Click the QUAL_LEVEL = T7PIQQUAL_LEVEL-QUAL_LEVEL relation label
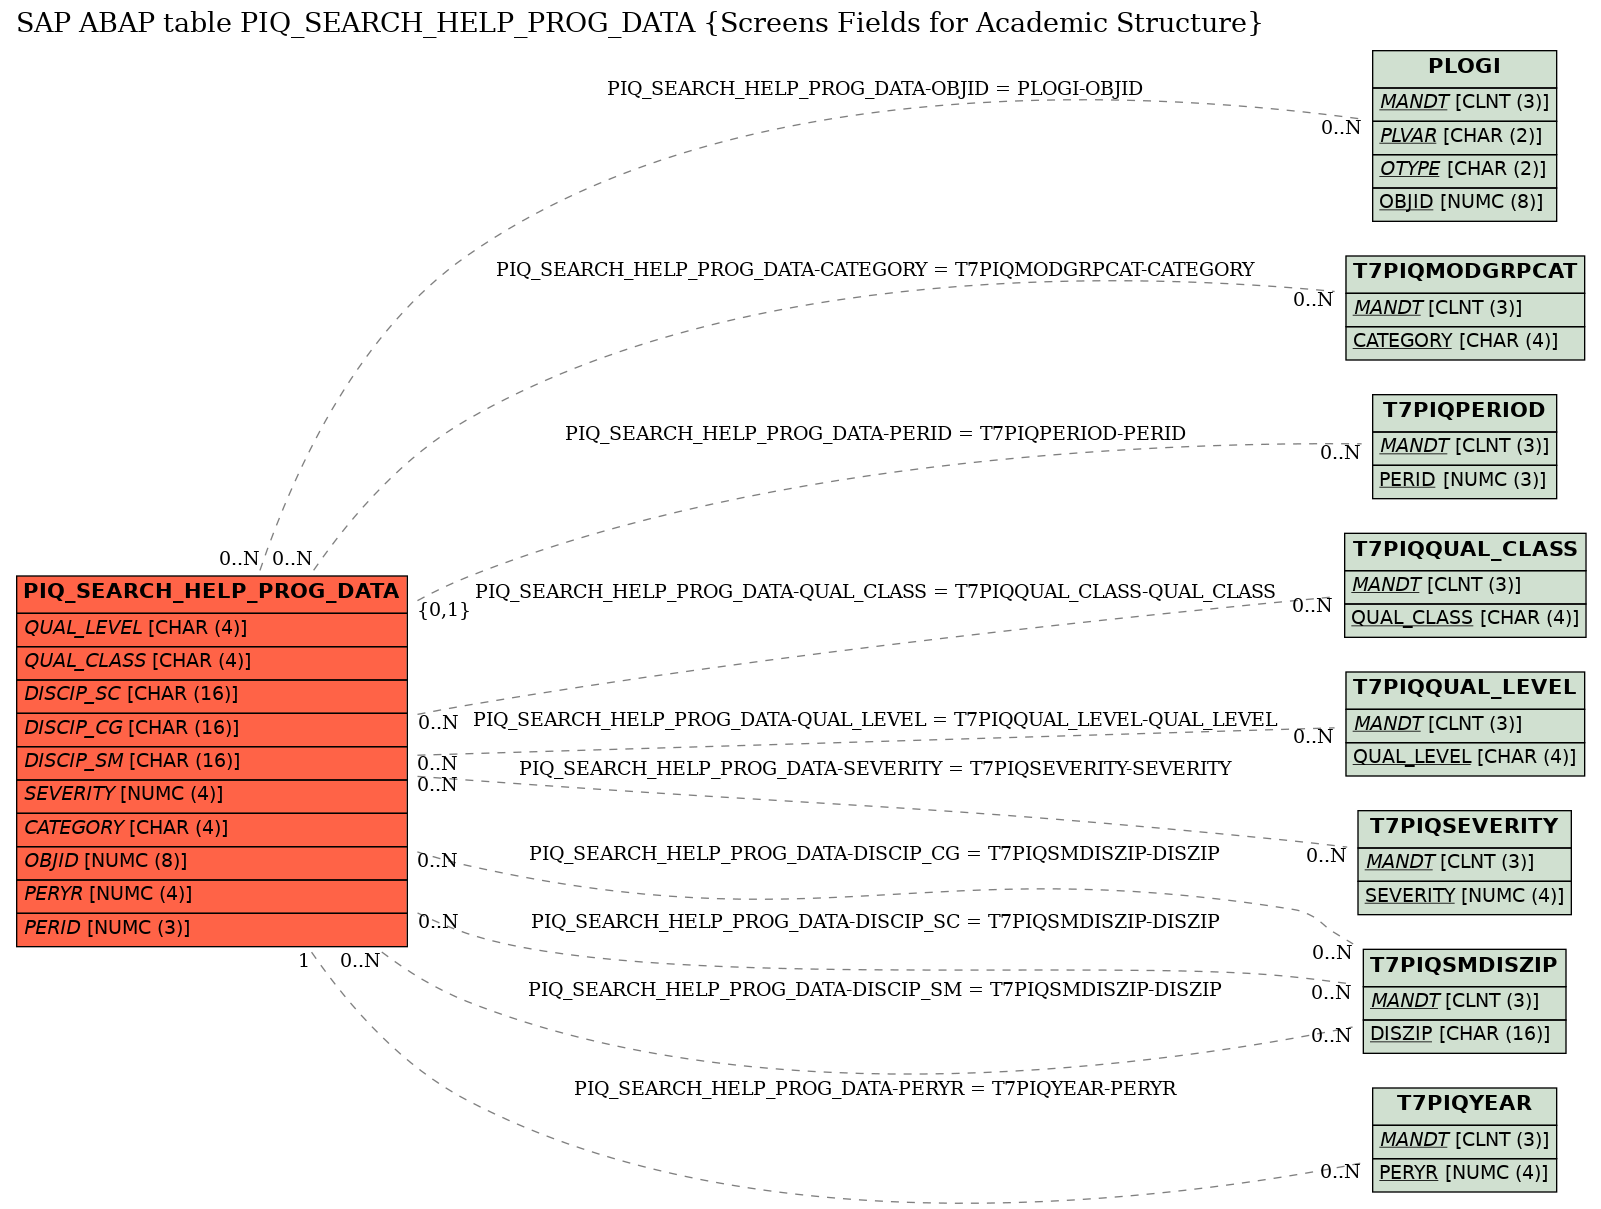Viewport: 1601px width, 1209px height. point(875,720)
